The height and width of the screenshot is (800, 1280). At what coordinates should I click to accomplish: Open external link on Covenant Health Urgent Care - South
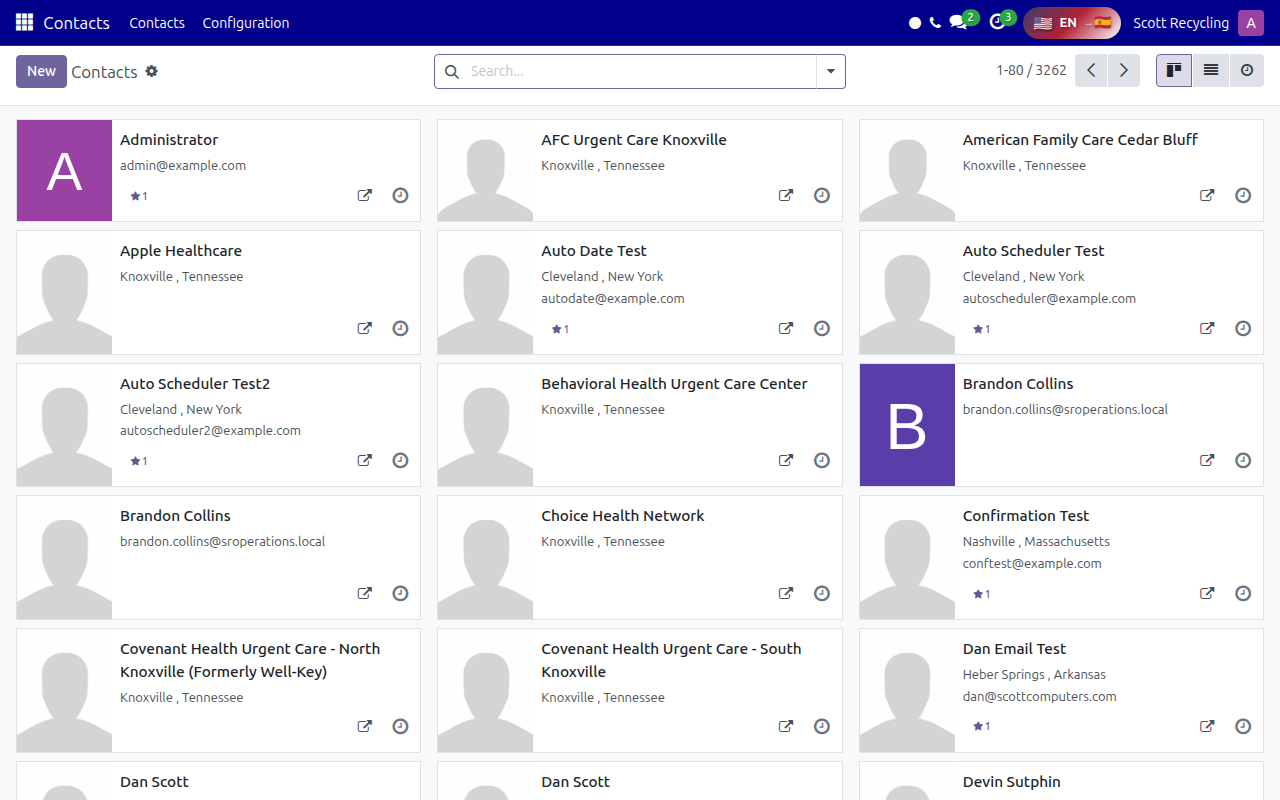pos(786,726)
